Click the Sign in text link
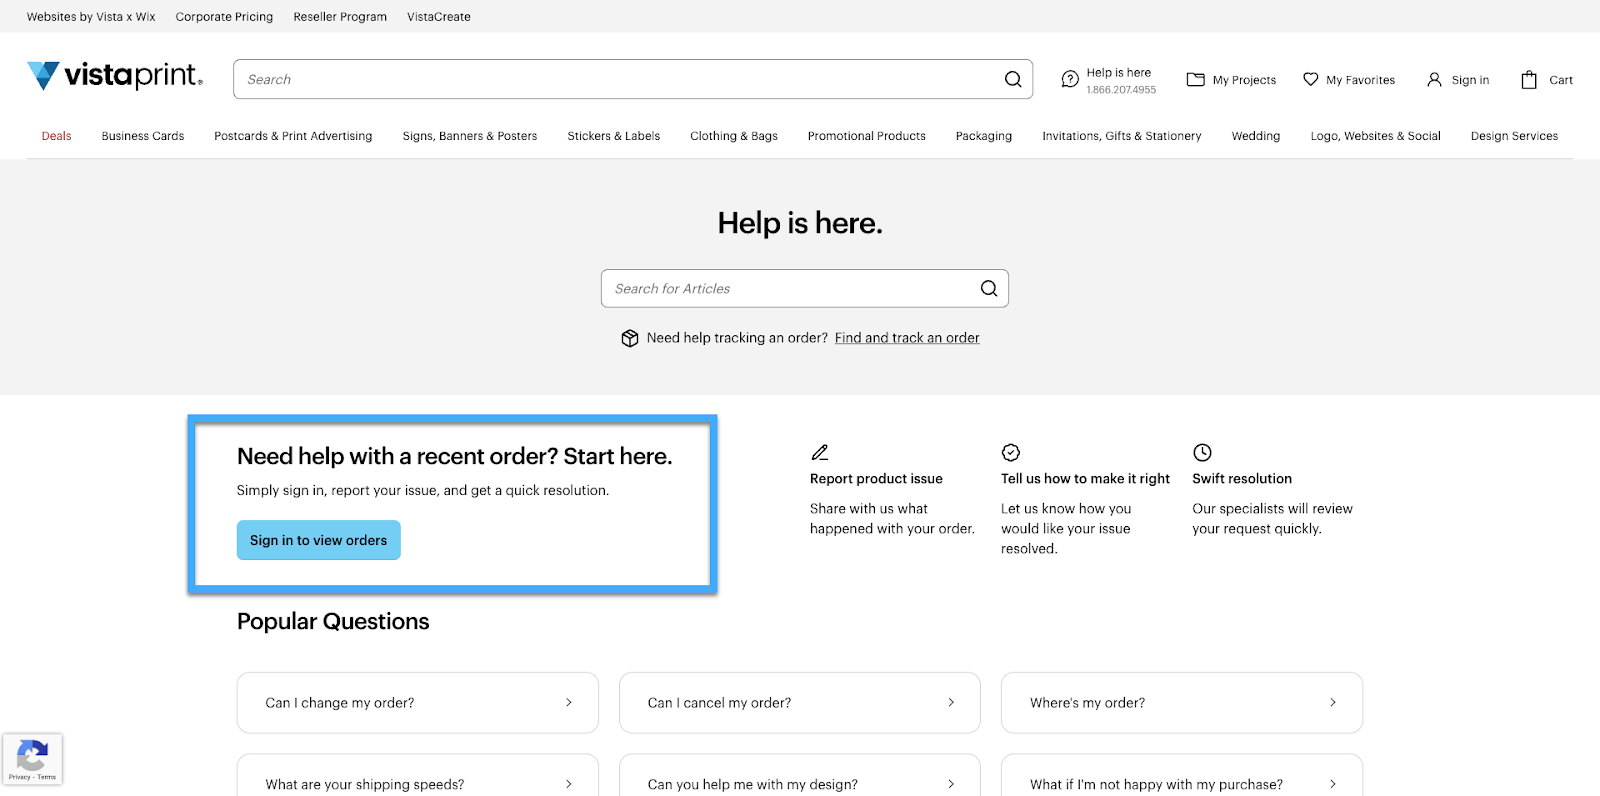The width and height of the screenshot is (1600, 796). (x=1470, y=80)
